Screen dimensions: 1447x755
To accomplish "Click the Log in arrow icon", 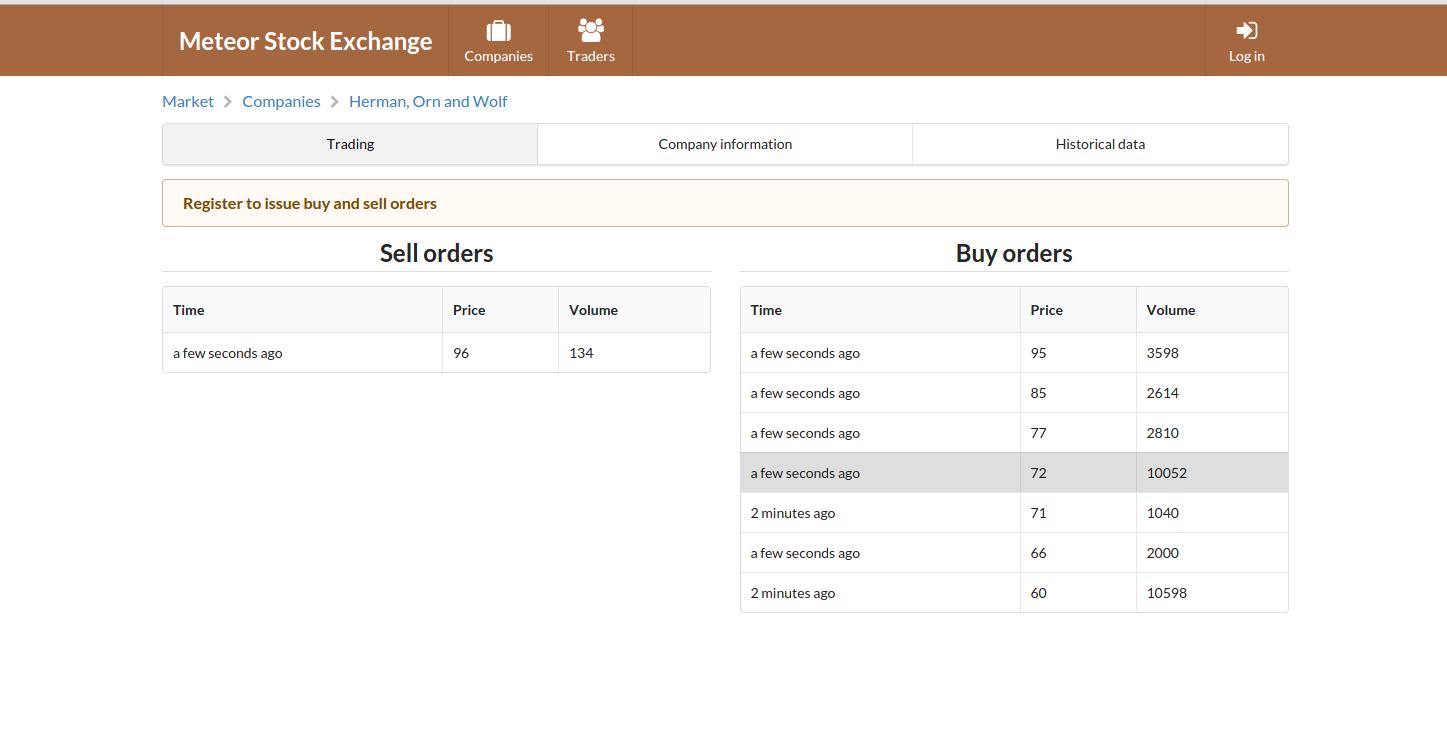I will tap(1246, 31).
